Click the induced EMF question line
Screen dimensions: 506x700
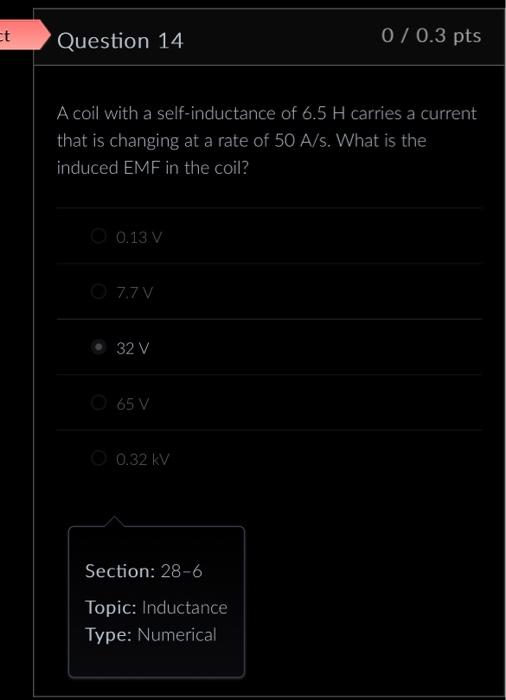coord(152,168)
